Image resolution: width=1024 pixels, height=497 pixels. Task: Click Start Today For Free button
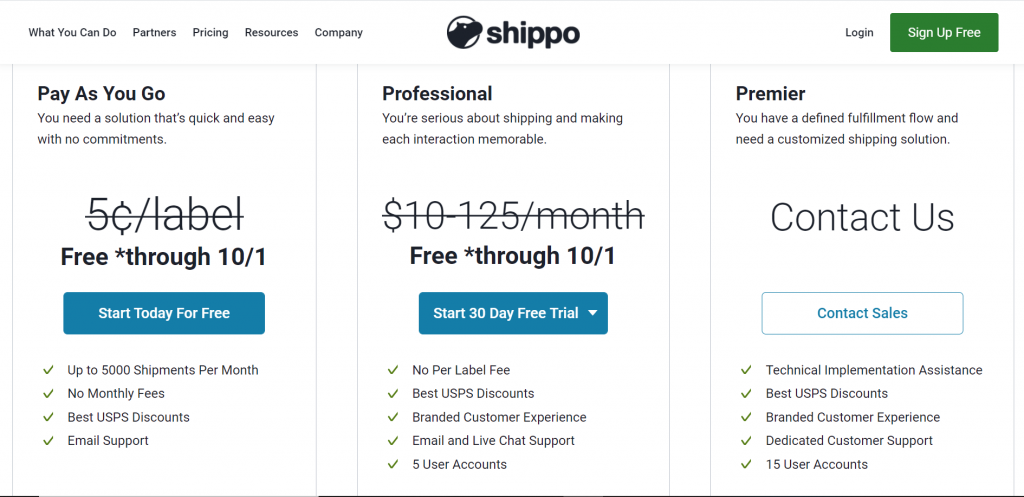click(x=164, y=313)
